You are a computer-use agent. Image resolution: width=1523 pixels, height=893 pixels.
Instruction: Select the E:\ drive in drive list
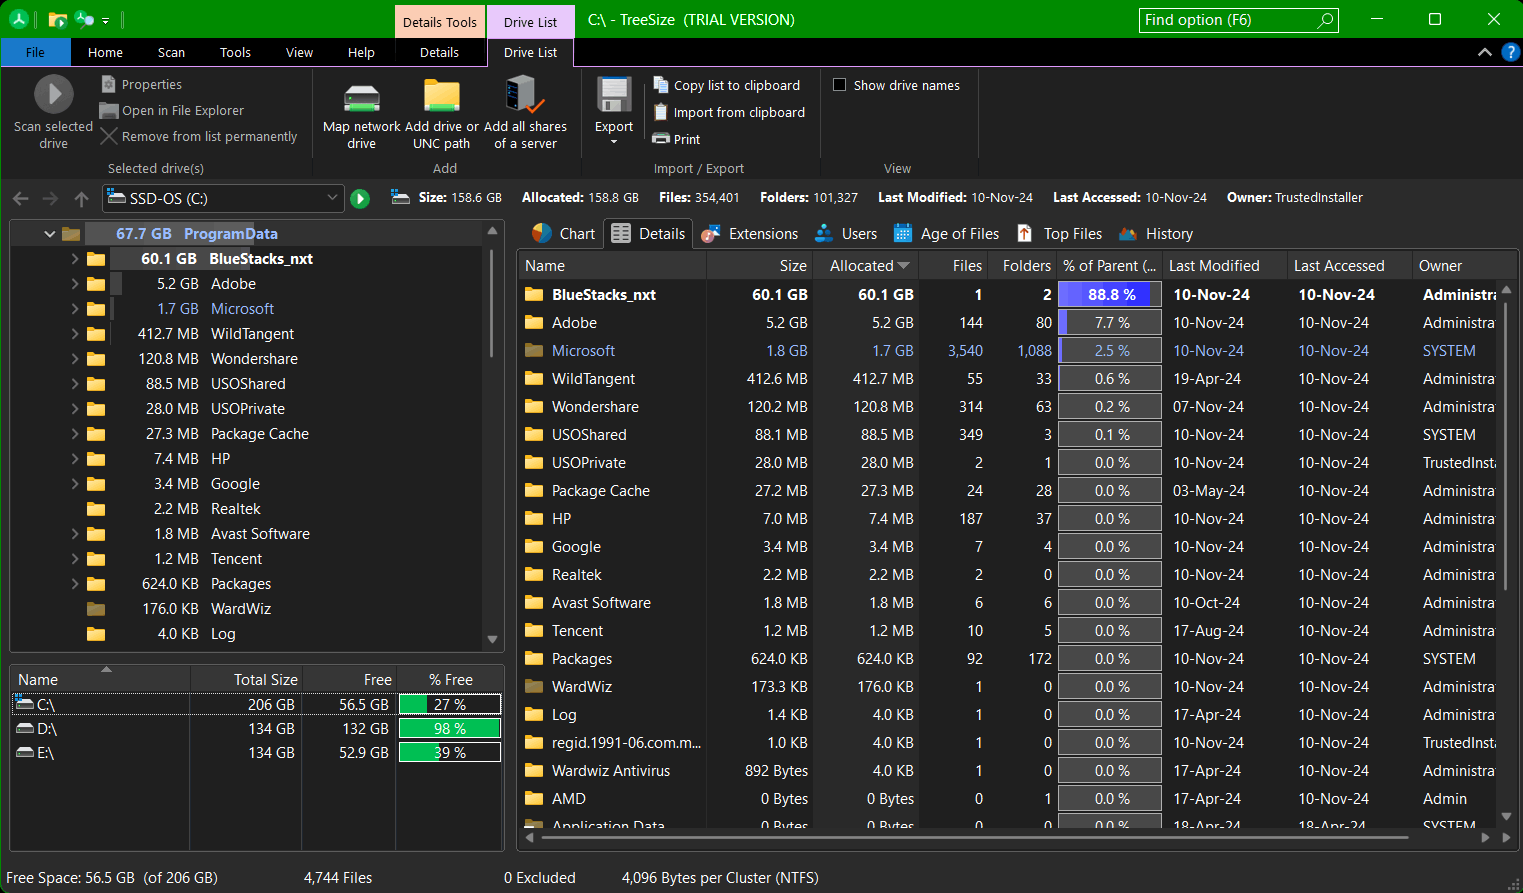tap(255, 753)
